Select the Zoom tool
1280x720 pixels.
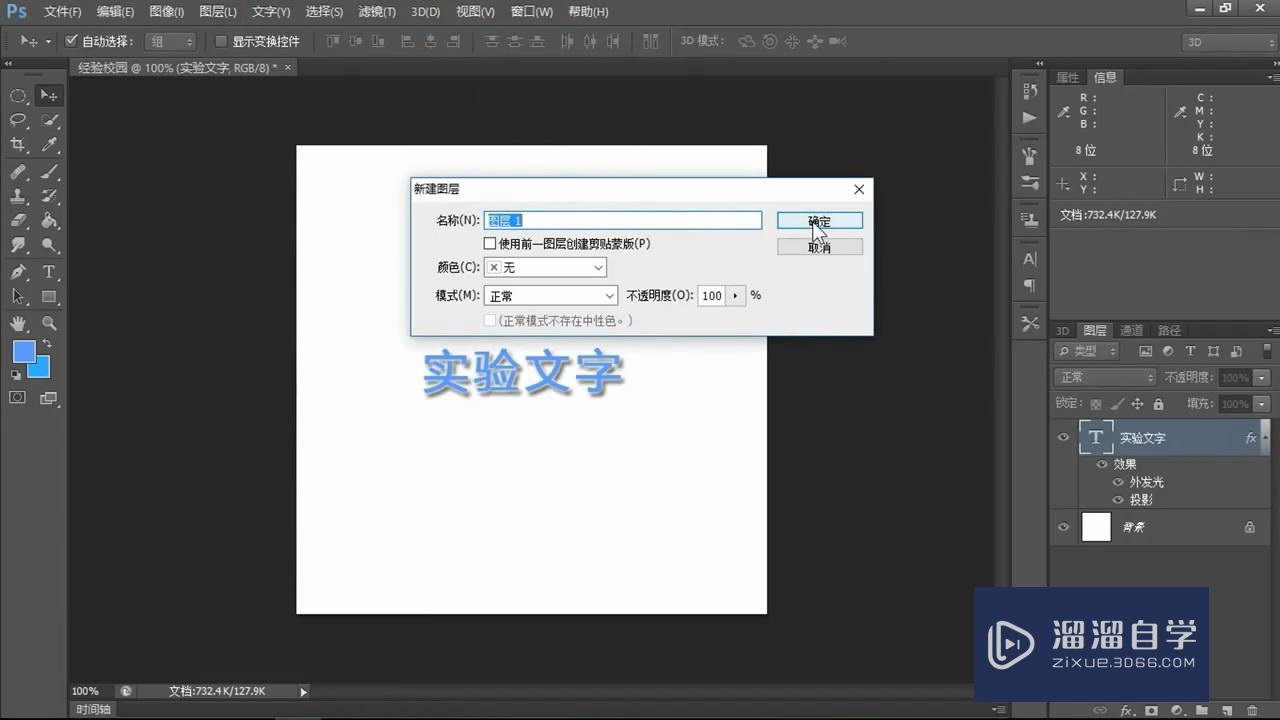tap(49, 323)
